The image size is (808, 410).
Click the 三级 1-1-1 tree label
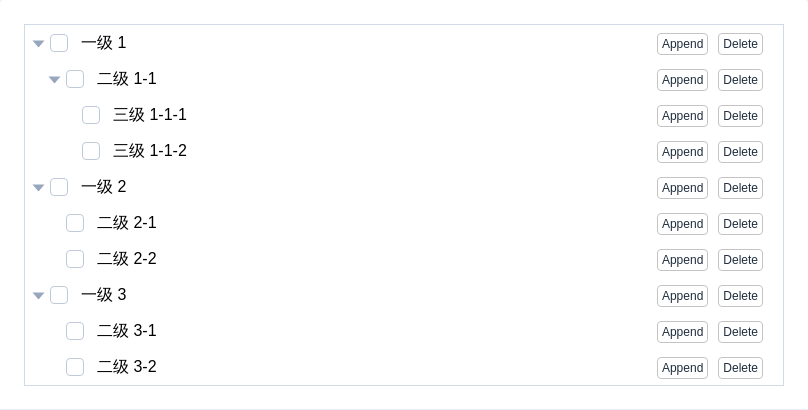pyautogui.click(x=150, y=115)
